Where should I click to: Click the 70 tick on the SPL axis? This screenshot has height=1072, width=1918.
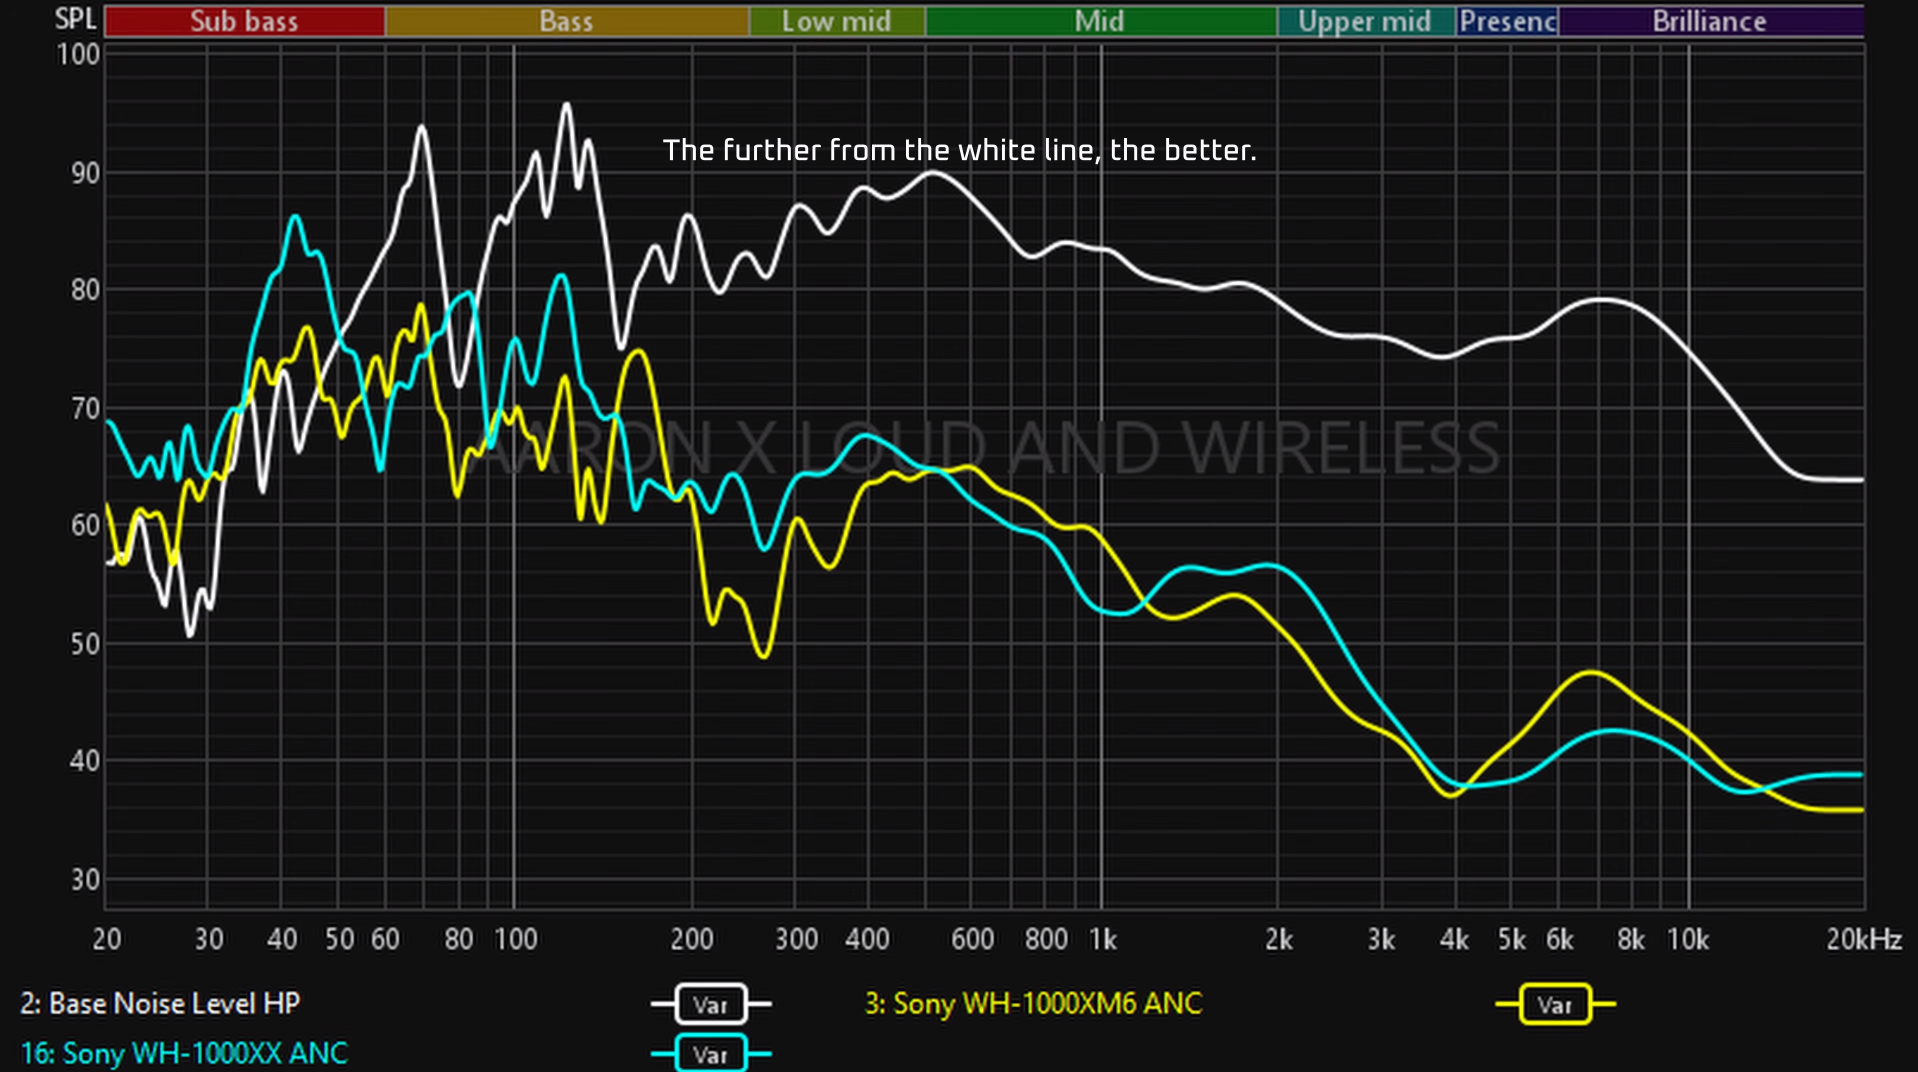click(86, 408)
